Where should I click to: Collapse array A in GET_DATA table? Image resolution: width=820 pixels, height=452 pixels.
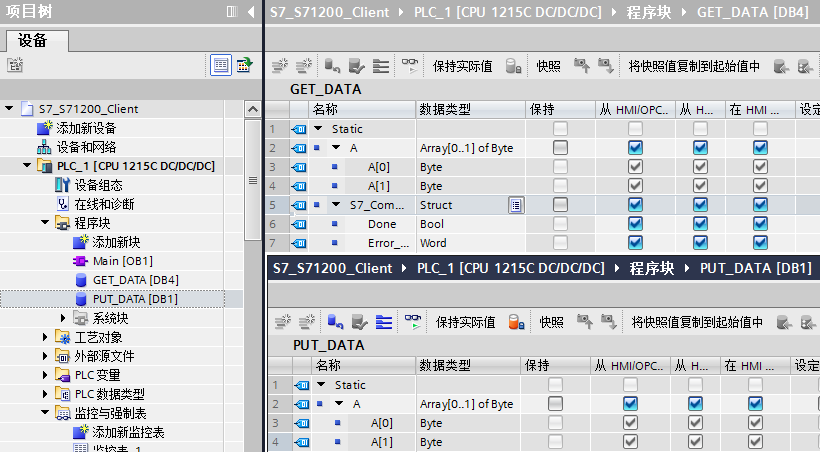tap(336, 148)
